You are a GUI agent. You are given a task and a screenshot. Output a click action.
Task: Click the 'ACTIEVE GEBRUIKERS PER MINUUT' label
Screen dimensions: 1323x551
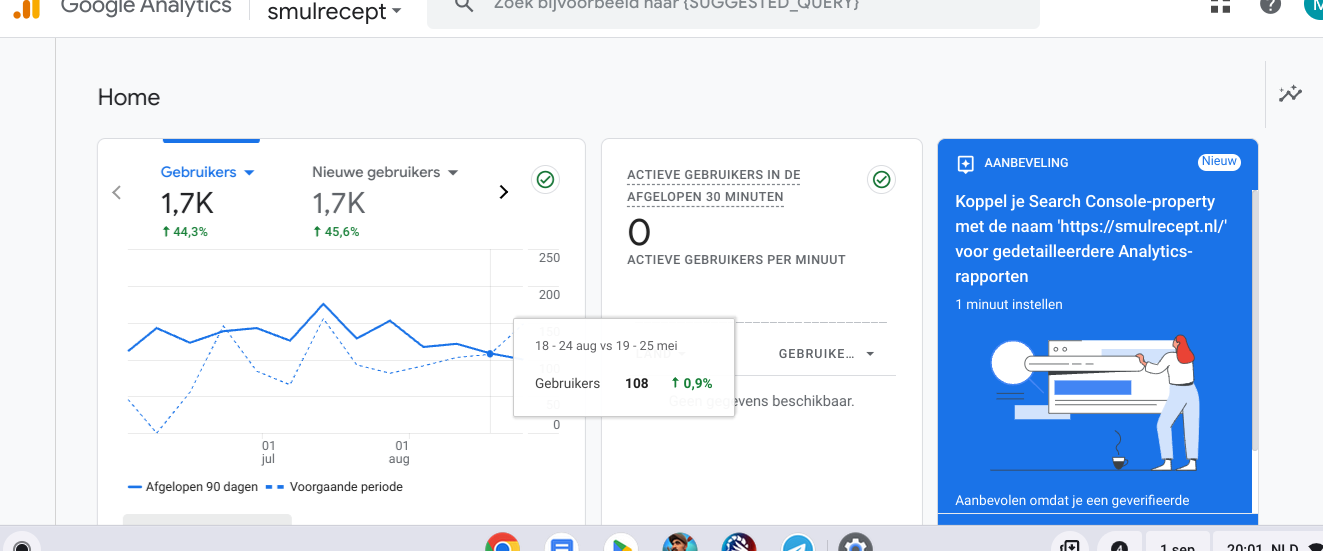pos(736,260)
